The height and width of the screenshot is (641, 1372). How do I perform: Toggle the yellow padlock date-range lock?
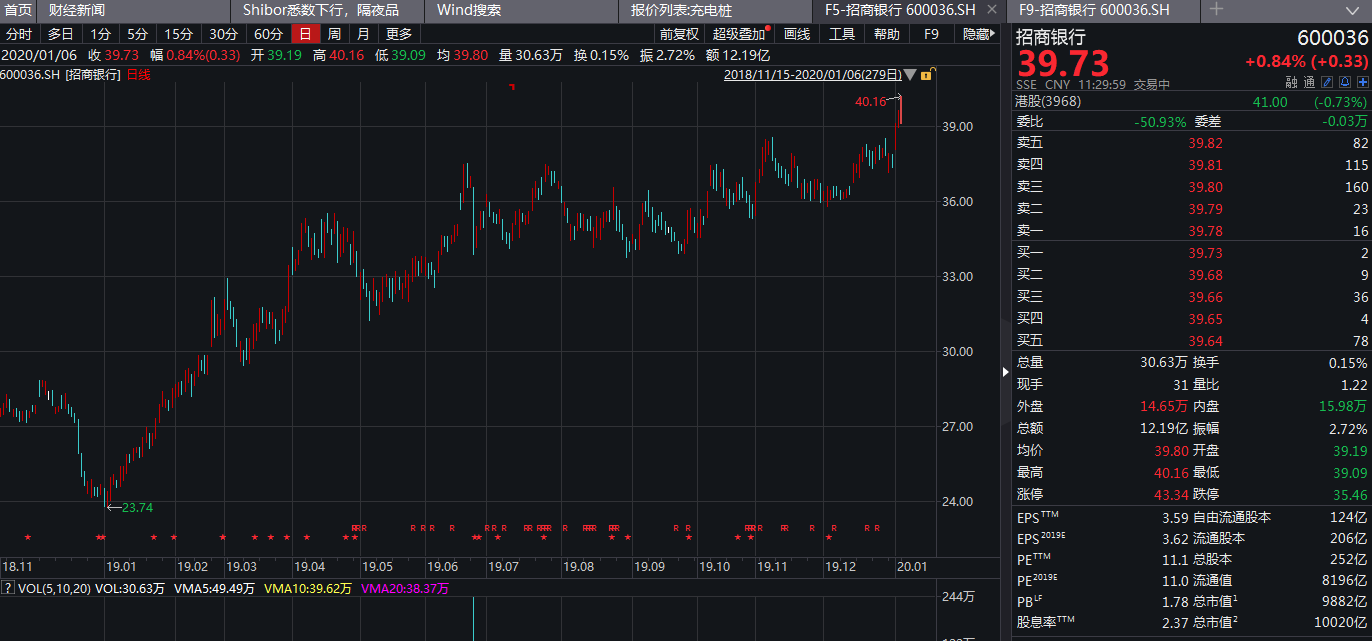pyautogui.click(x=926, y=75)
